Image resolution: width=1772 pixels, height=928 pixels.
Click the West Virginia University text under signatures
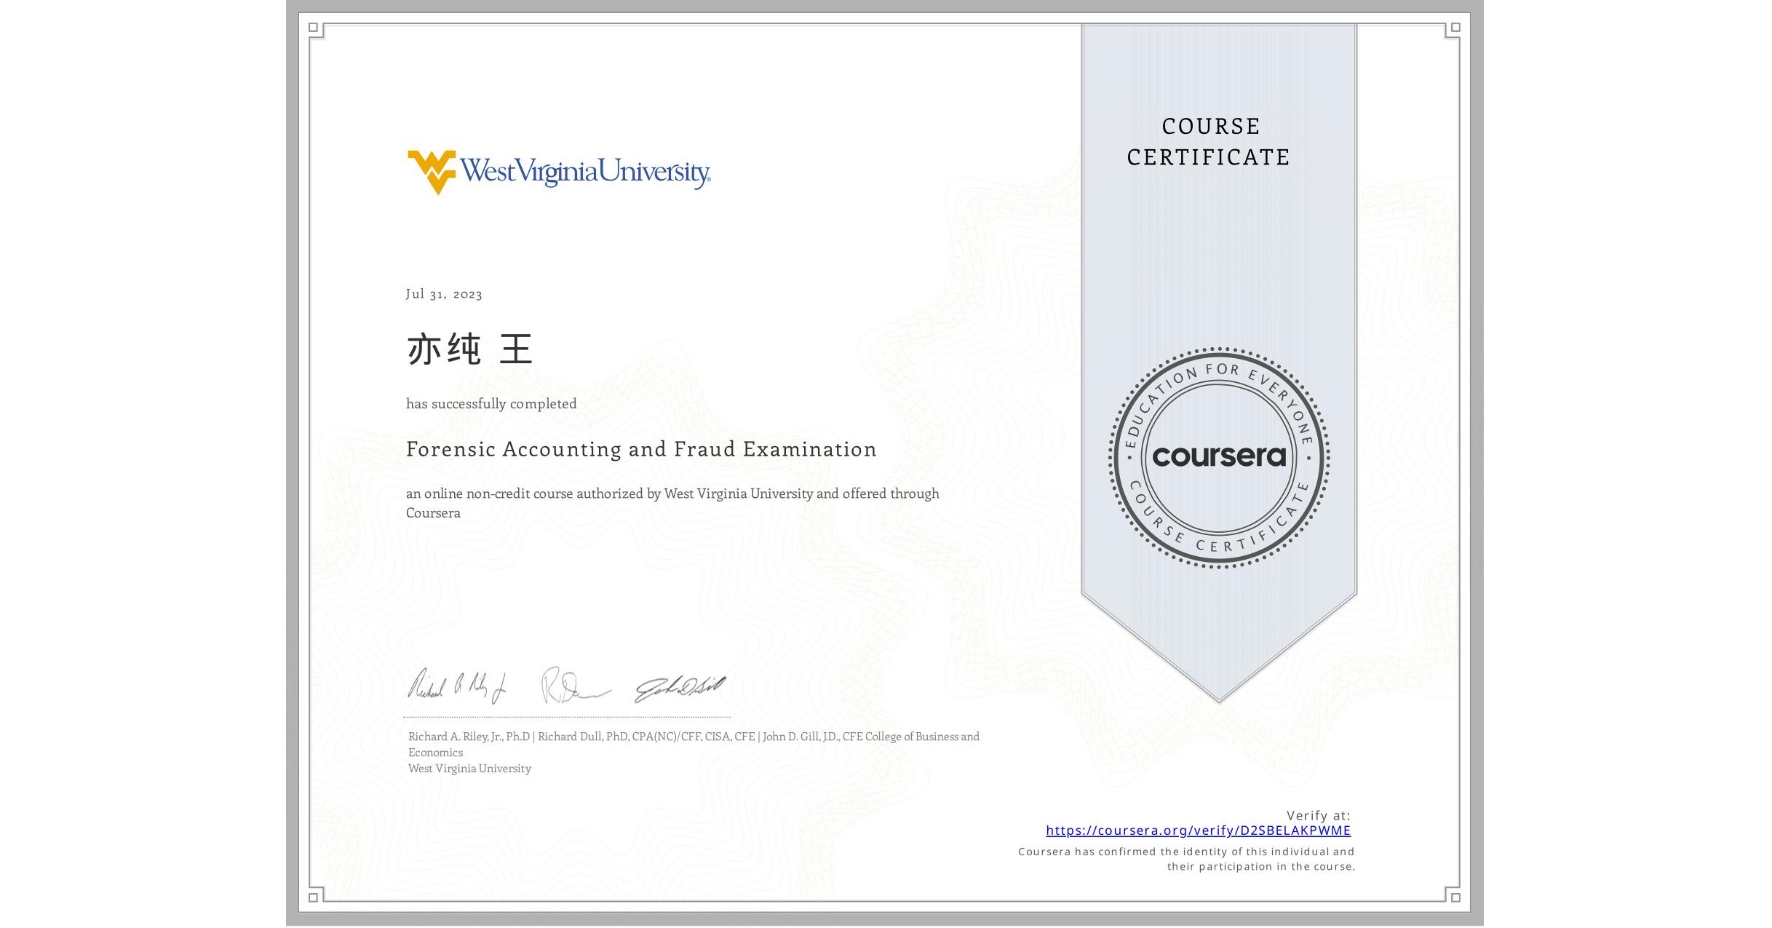(x=468, y=768)
